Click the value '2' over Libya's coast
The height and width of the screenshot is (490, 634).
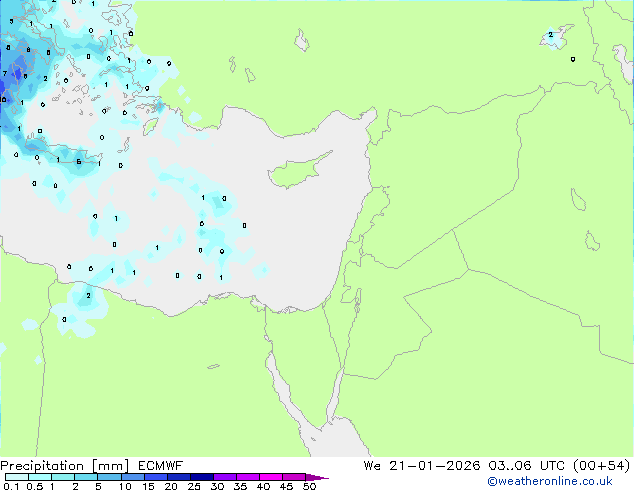pyautogui.click(x=88, y=296)
